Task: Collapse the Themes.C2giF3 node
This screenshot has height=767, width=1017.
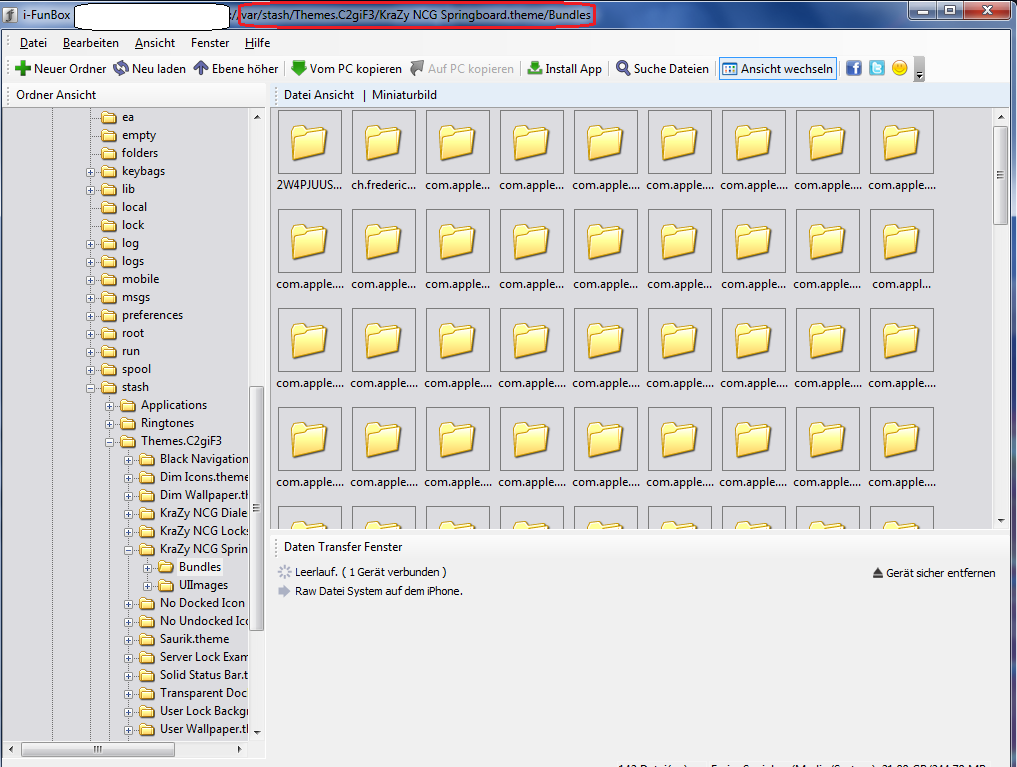Action: point(110,442)
